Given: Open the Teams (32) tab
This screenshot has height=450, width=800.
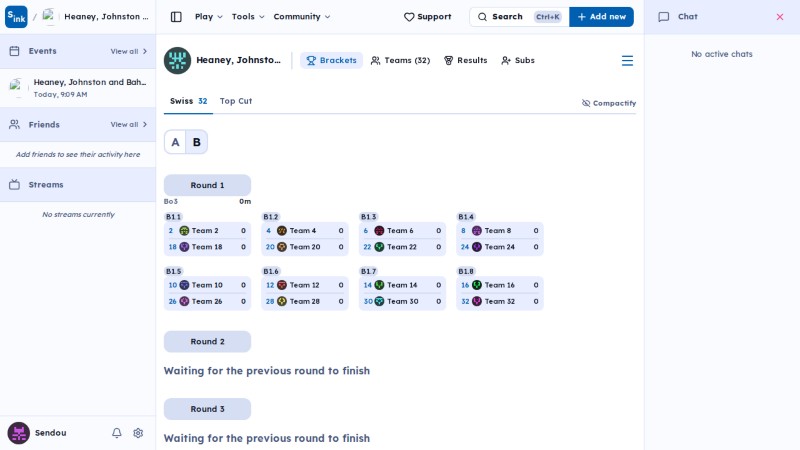Looking at the screenshot, I should tap(400, 60).
